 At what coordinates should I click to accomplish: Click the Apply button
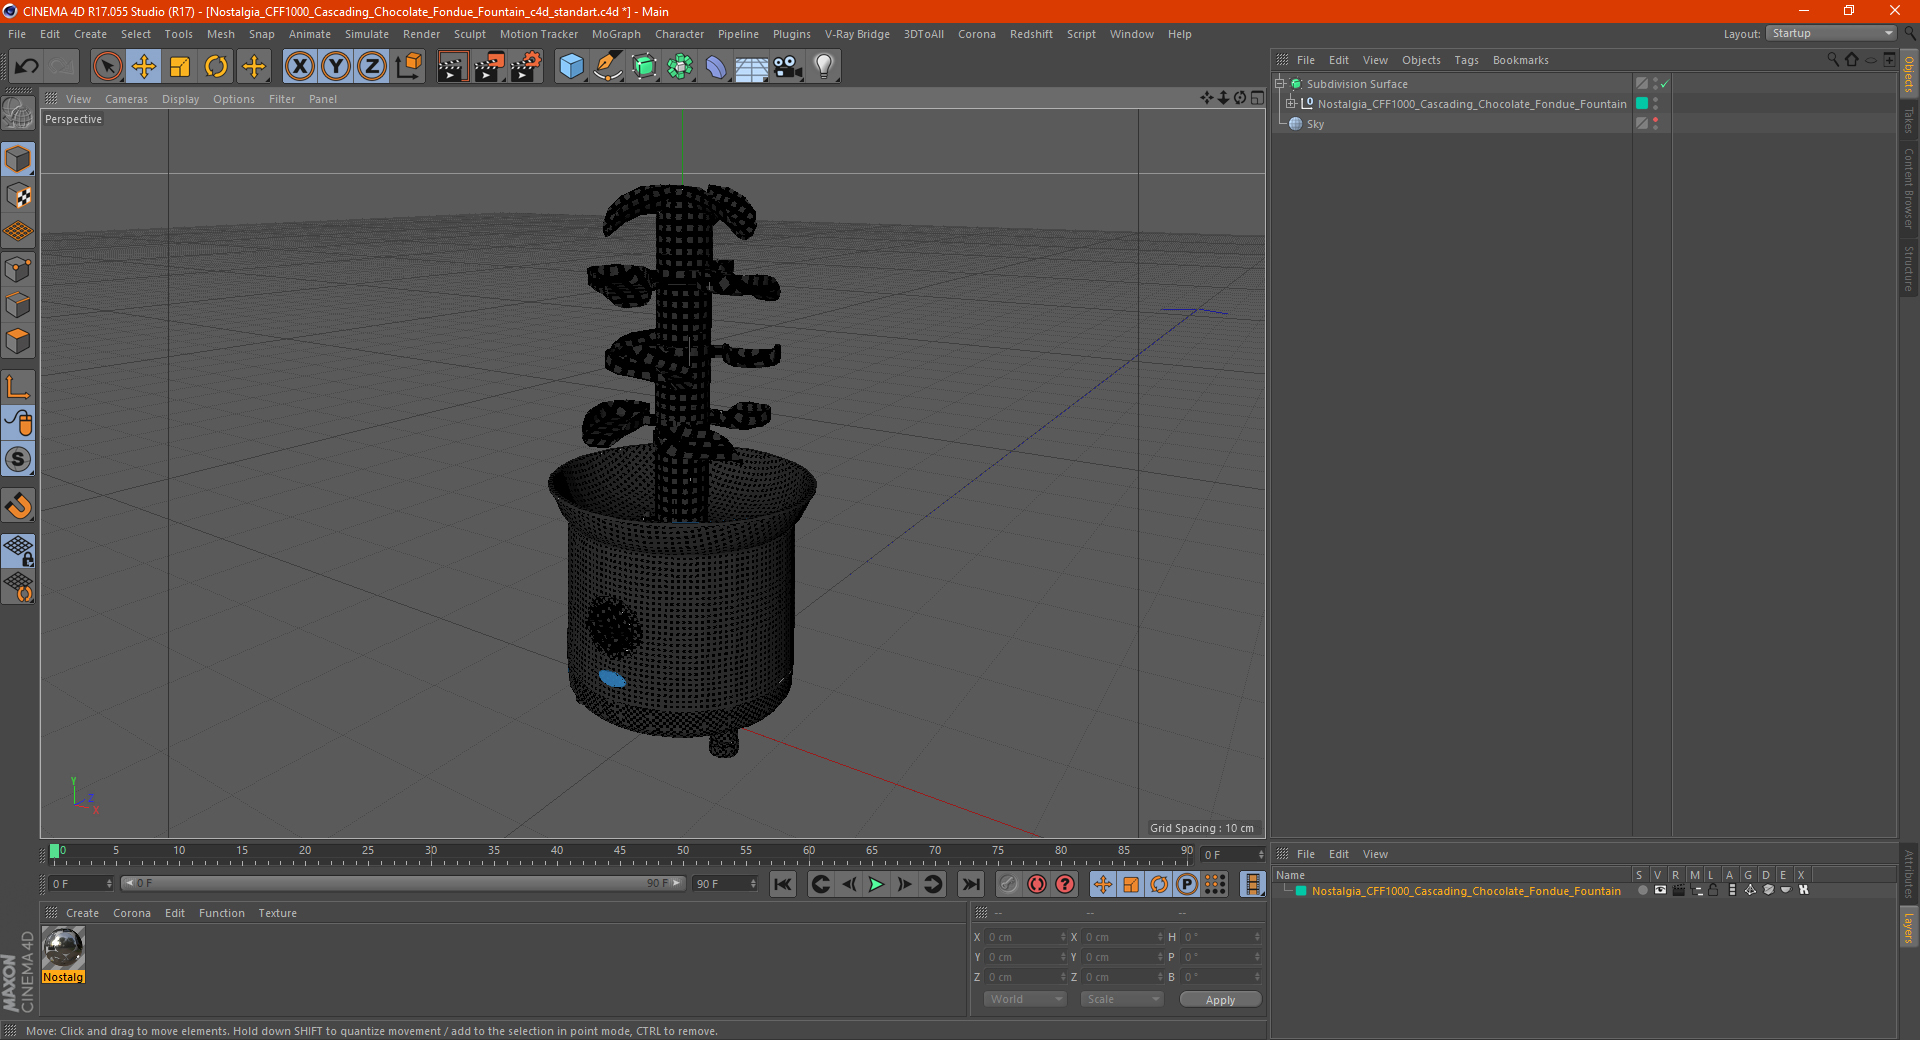pos(1220,999)
